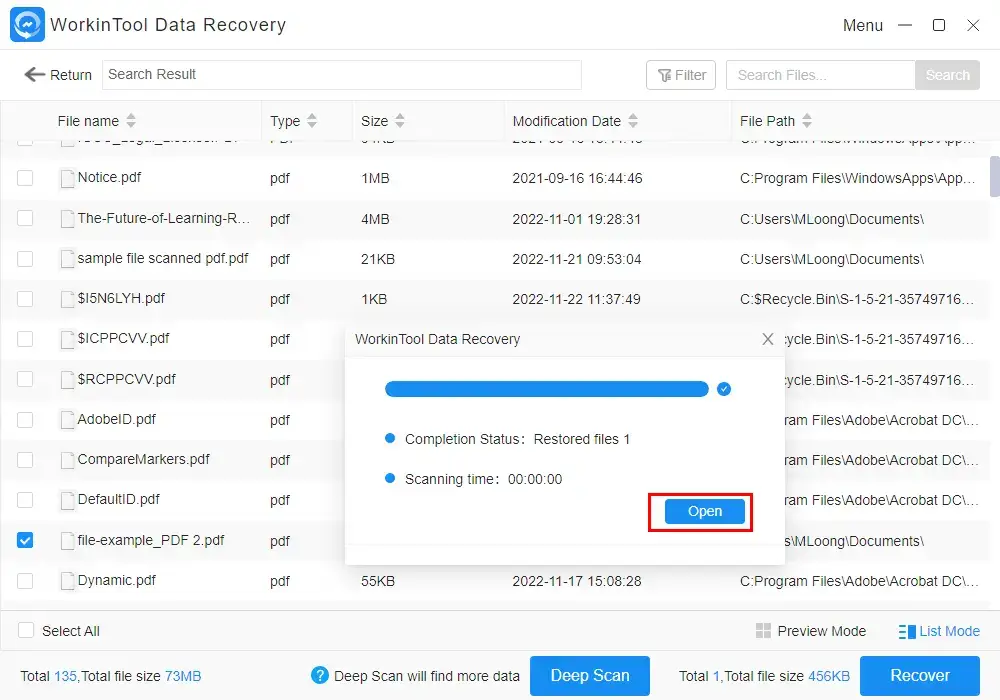
Task: Click the List Mode icon
Action: [906, 632]
